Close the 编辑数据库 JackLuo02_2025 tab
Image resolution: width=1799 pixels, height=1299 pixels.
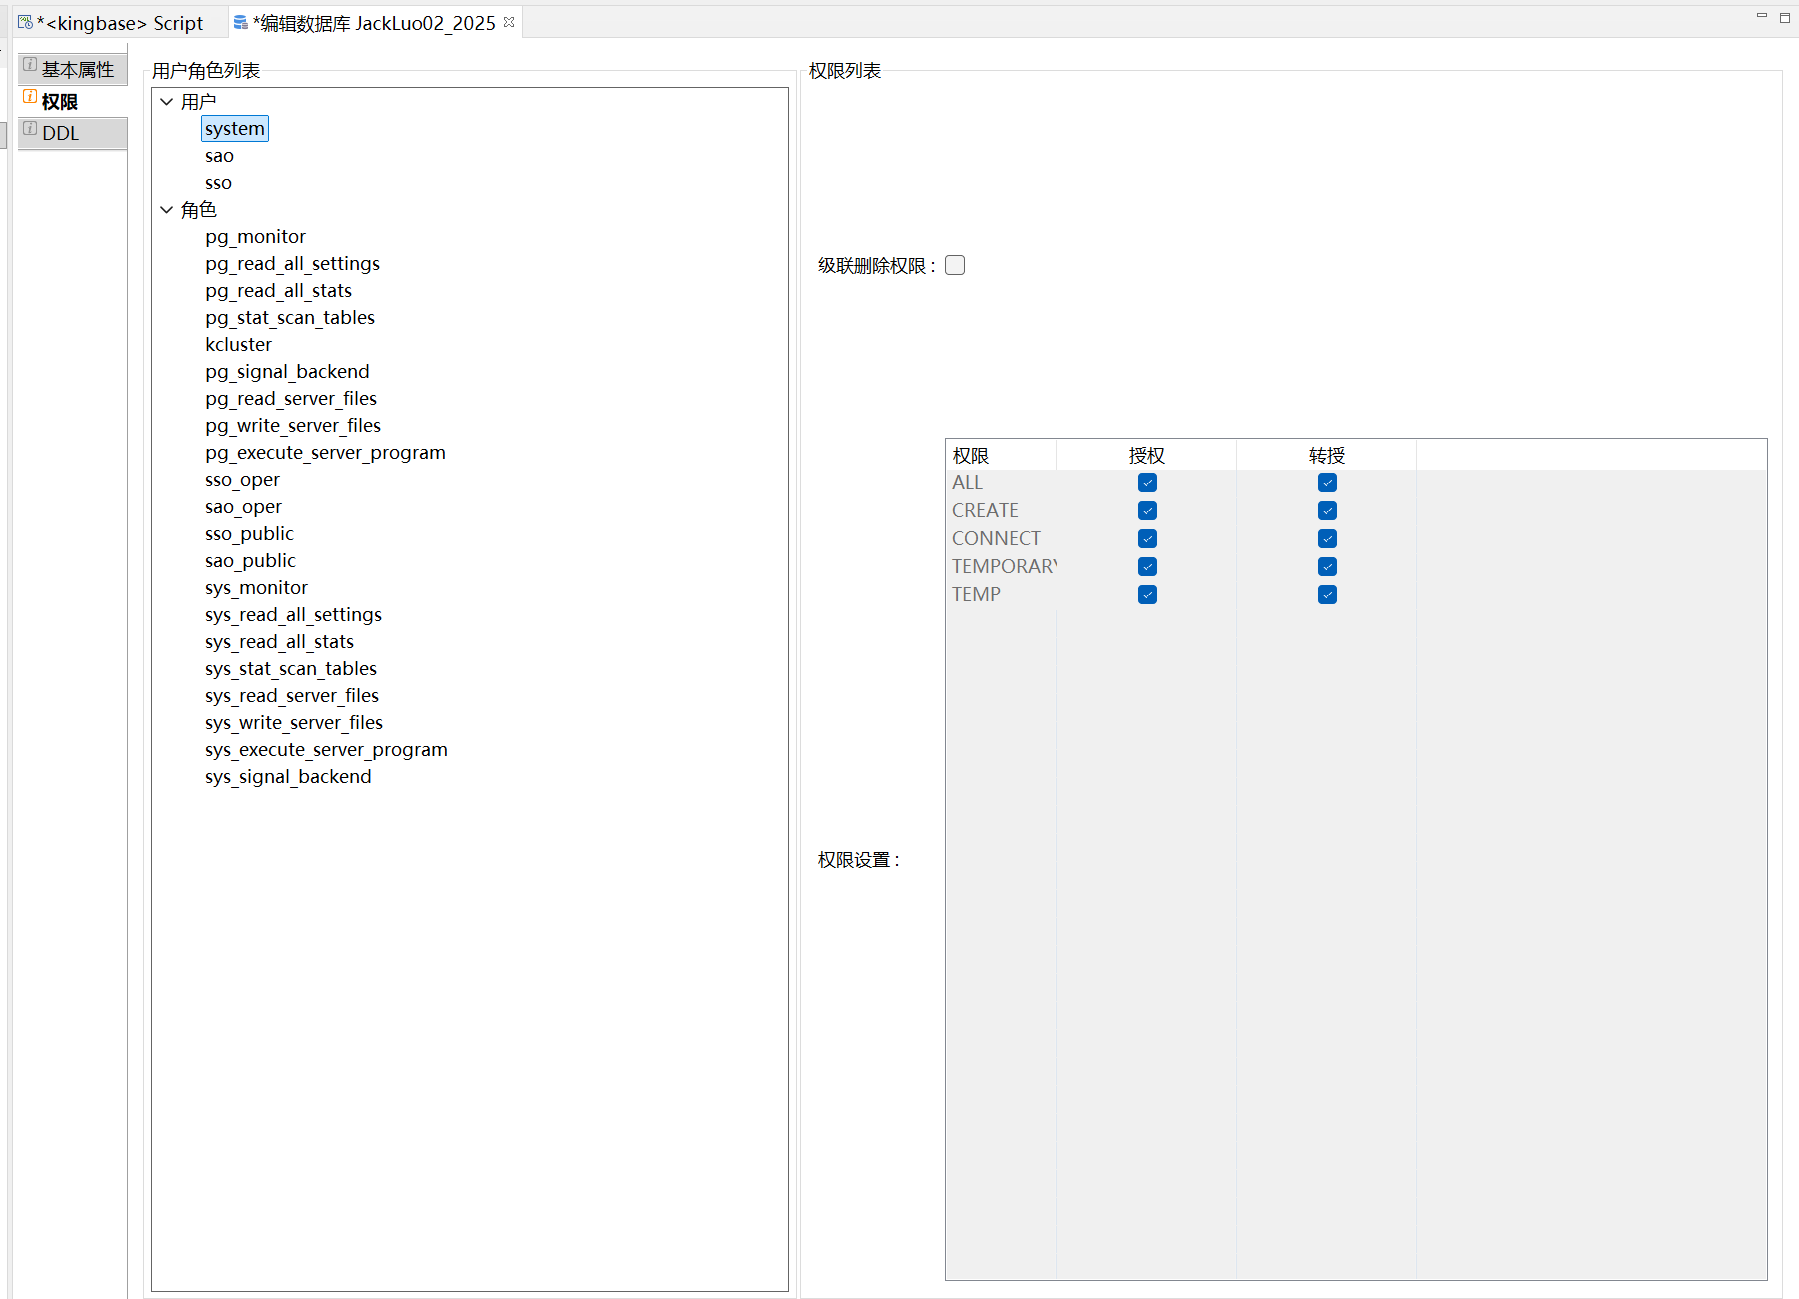pyautogui.click(x=509, y=22)
